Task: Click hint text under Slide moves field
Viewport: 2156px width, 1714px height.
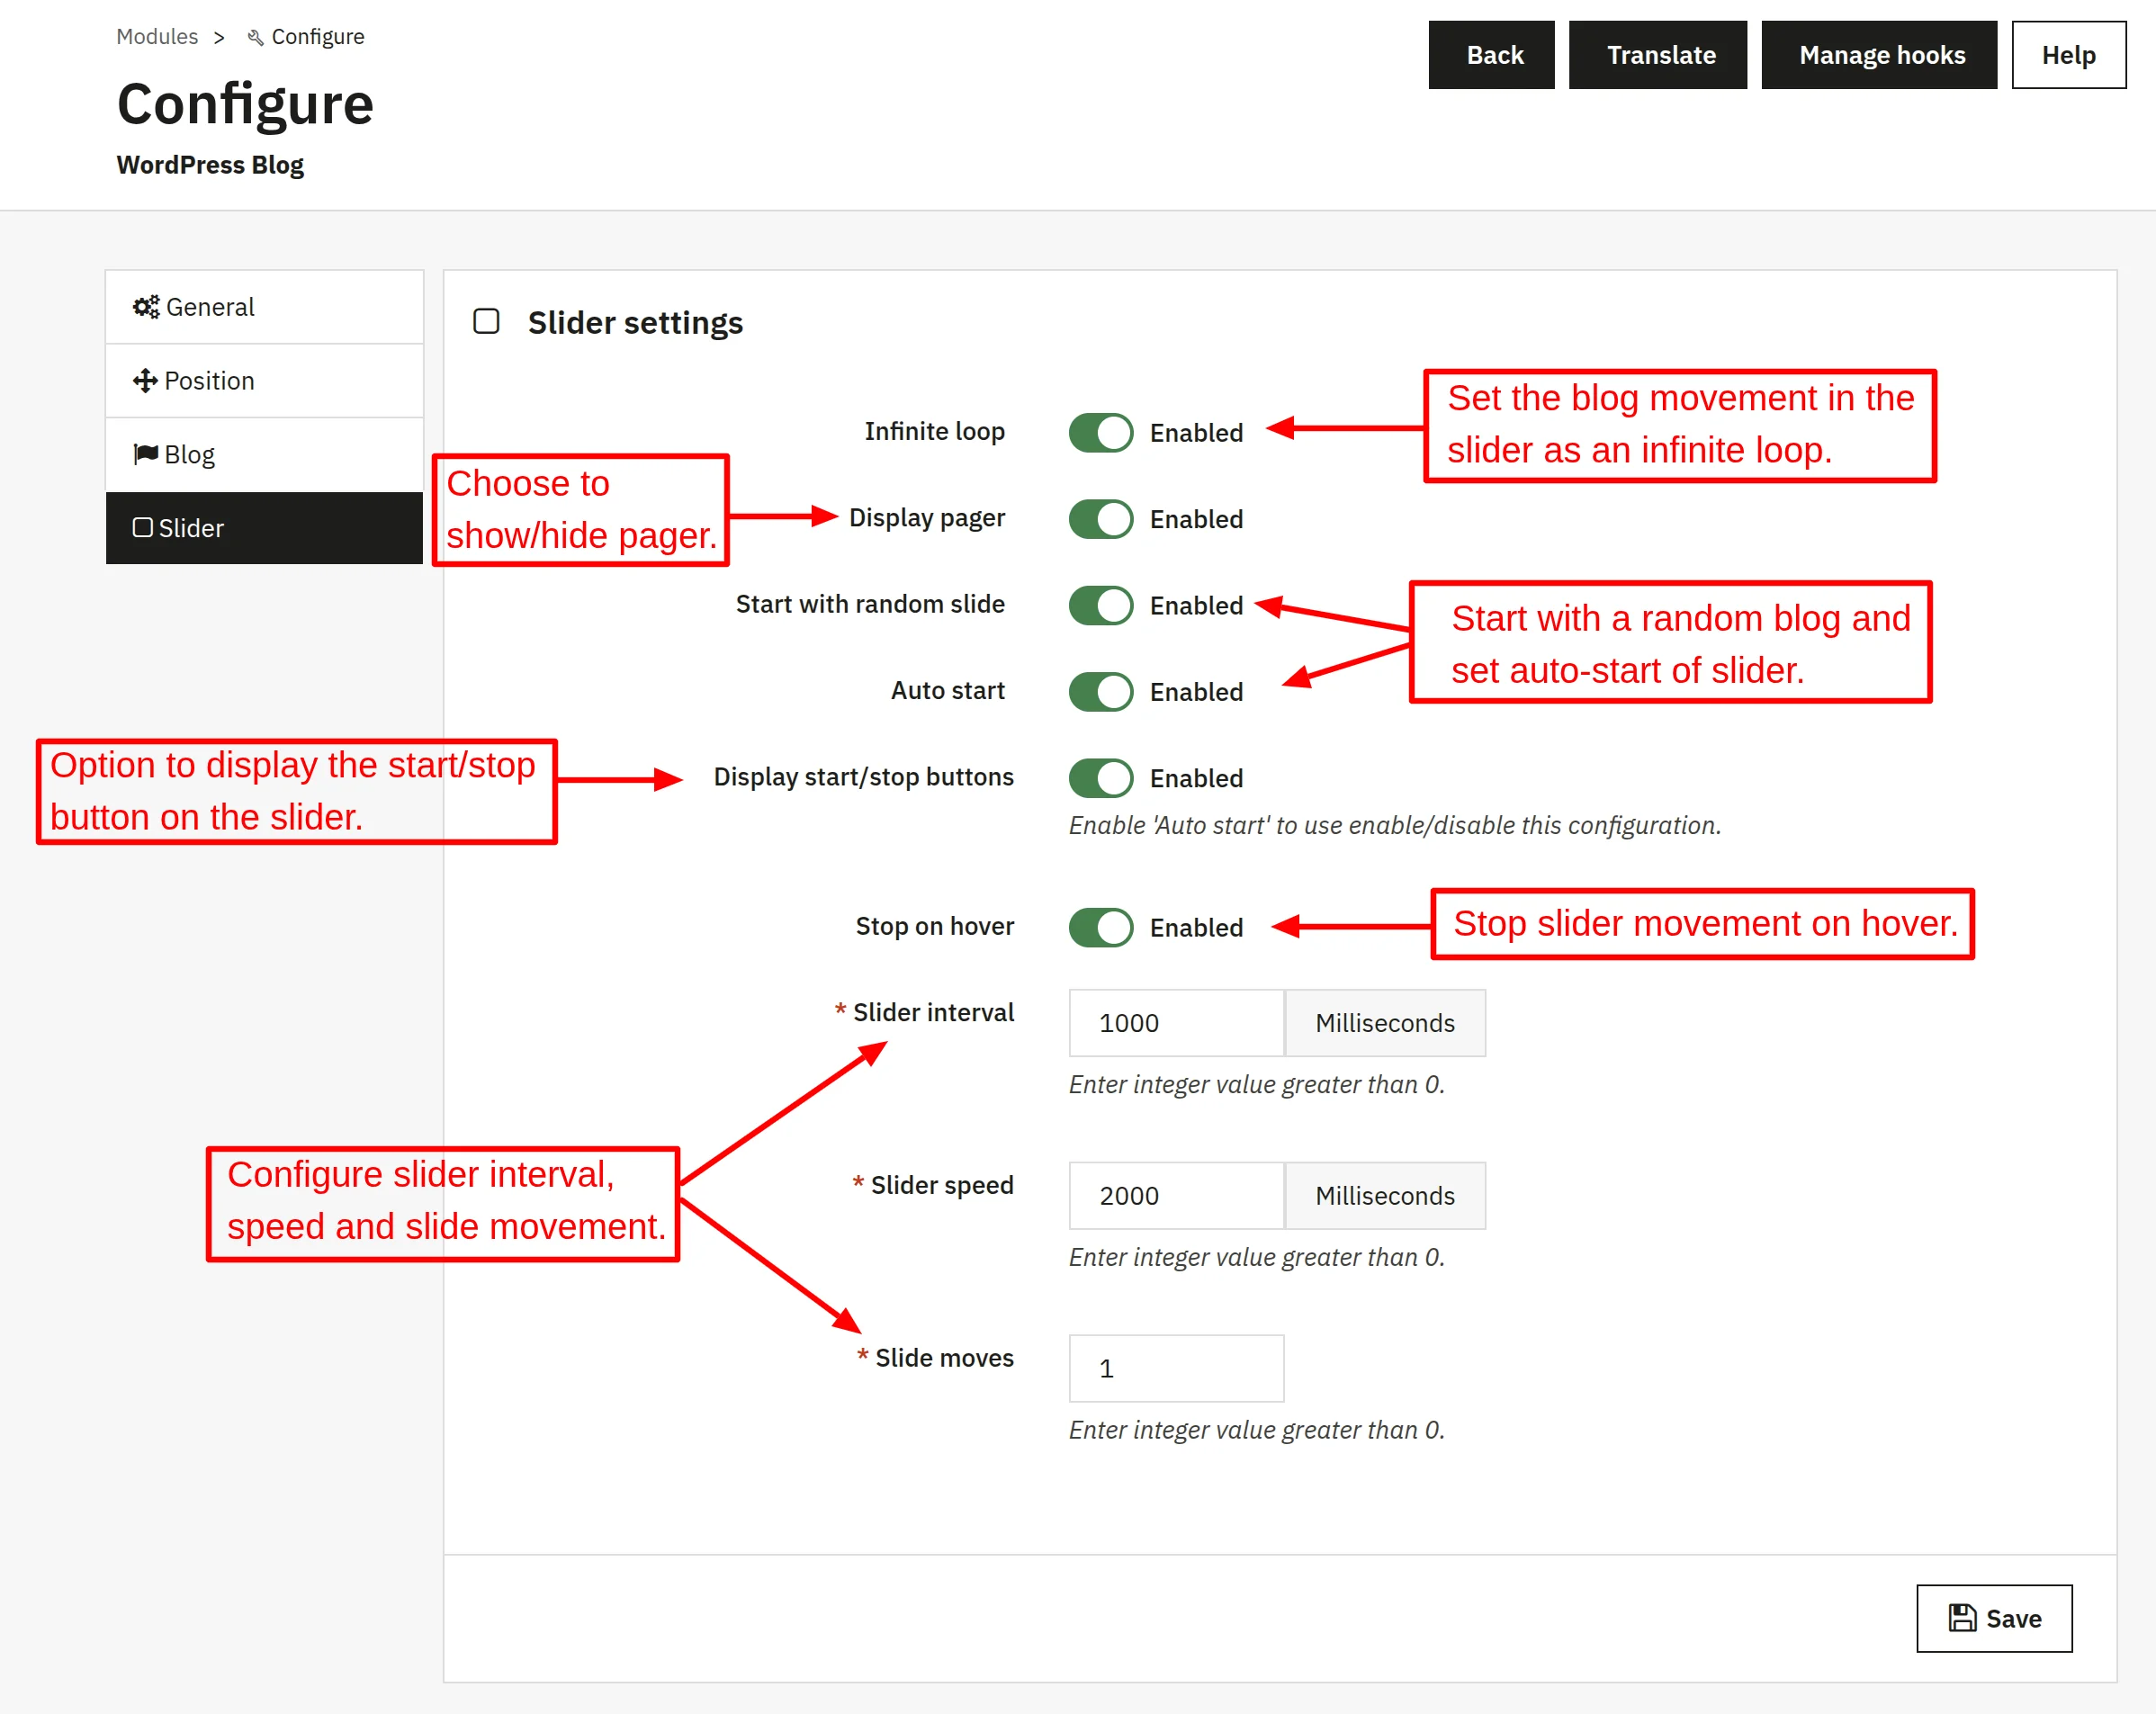Action: (1256, 1430)
